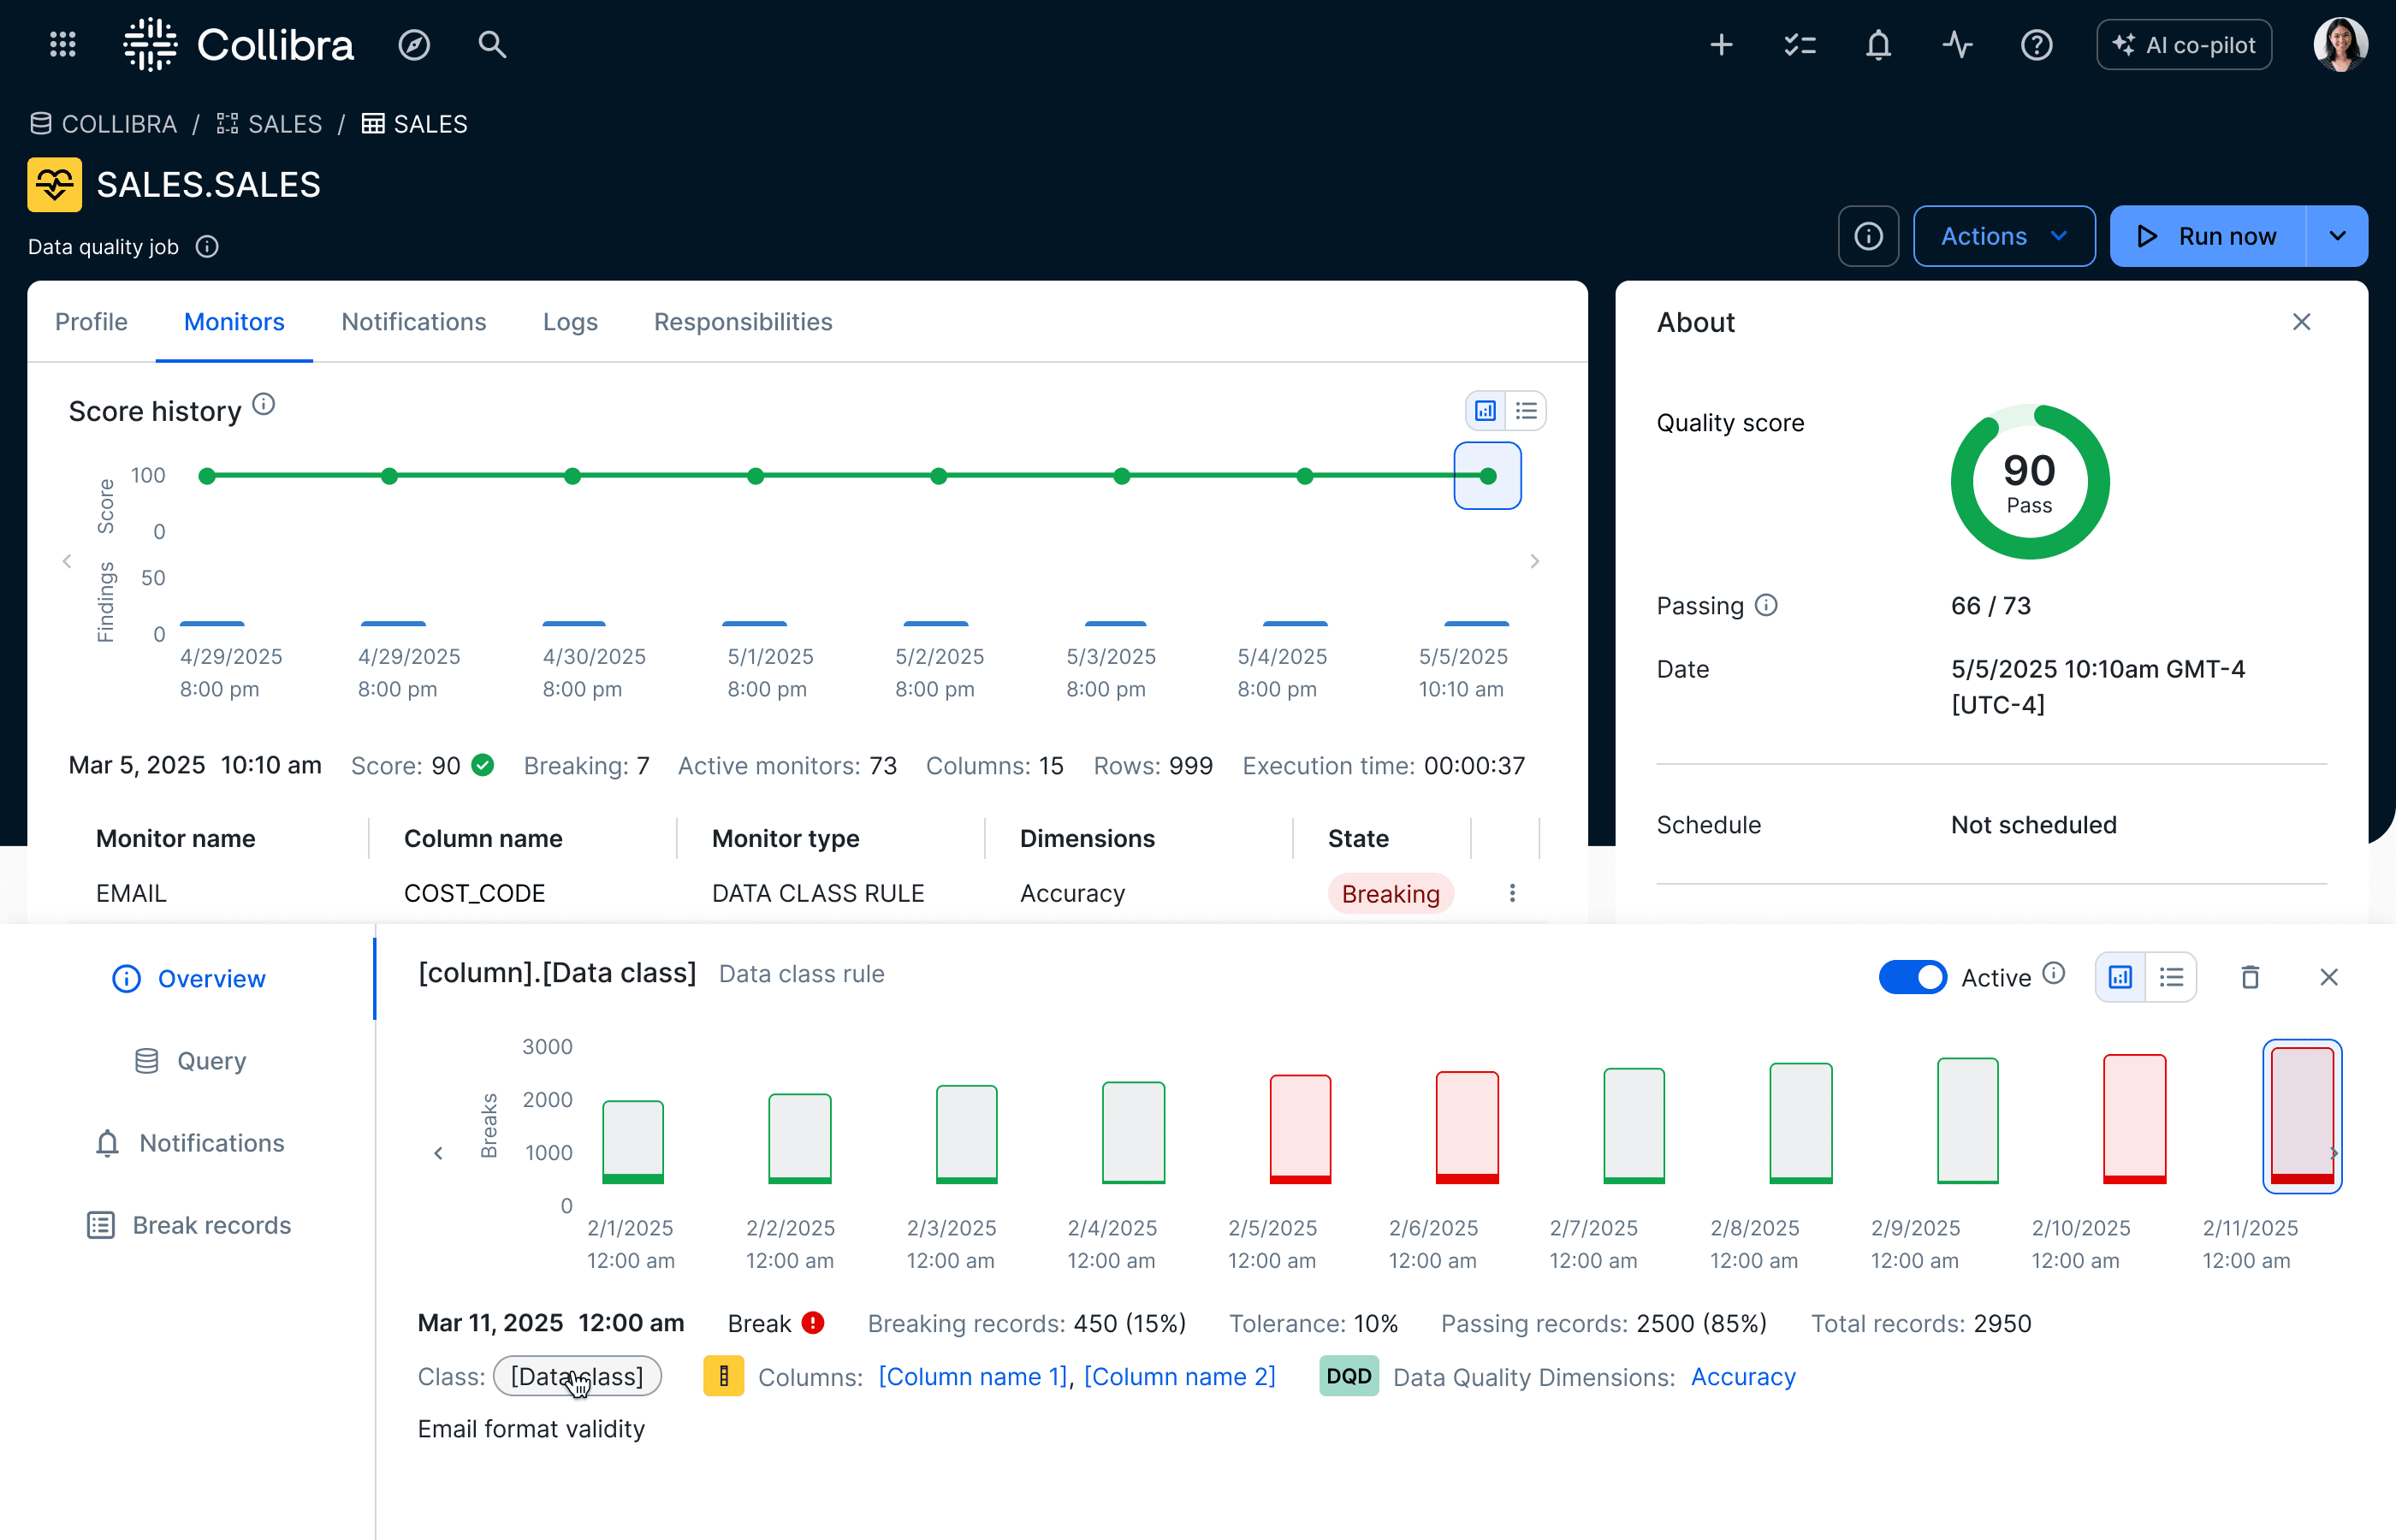Select the 2/10/2025 red breaks bar
Image resolution: width=2396 pixels, height=1540 pixels.
pyautogui.click(x=2134, y=1119)
